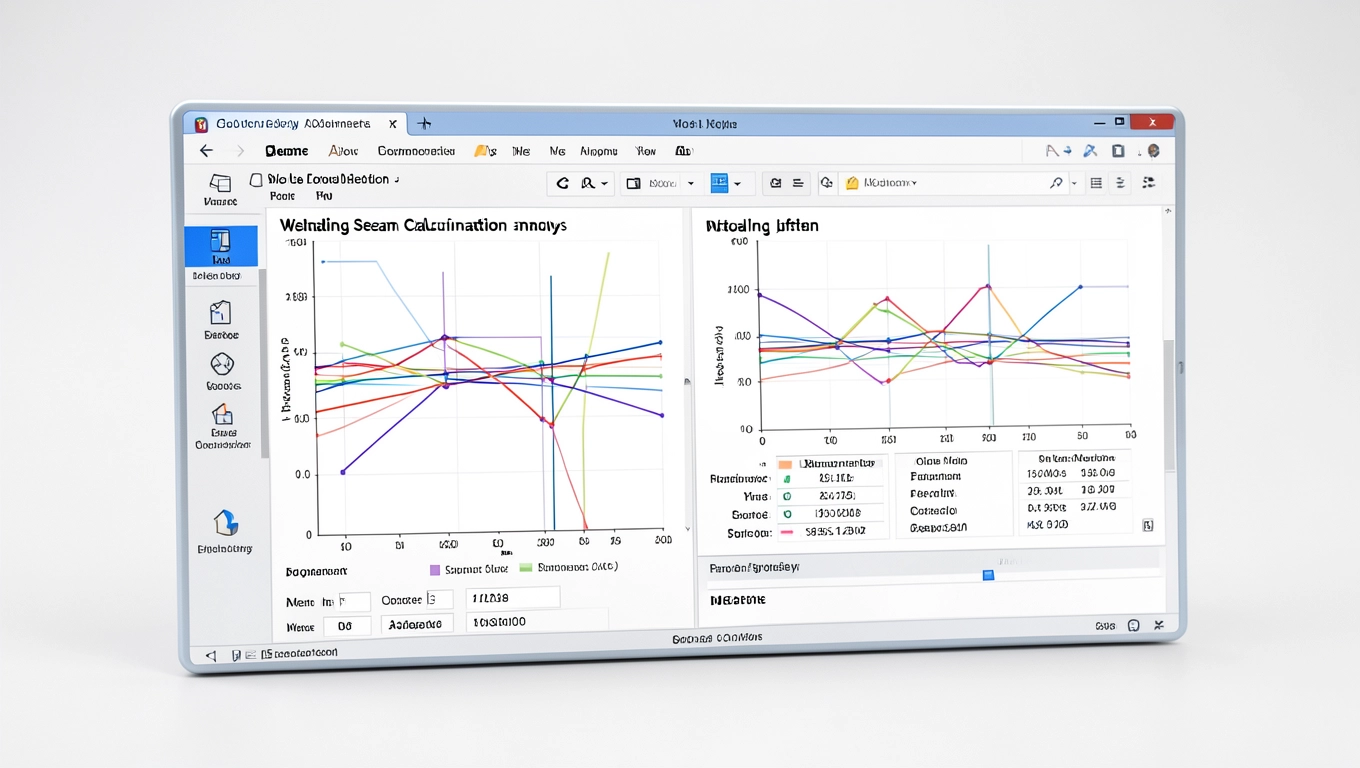This screenshot has width=1360, height=768.
Task: Click the blue slider handle below tables
Action: tap(988, 575)
